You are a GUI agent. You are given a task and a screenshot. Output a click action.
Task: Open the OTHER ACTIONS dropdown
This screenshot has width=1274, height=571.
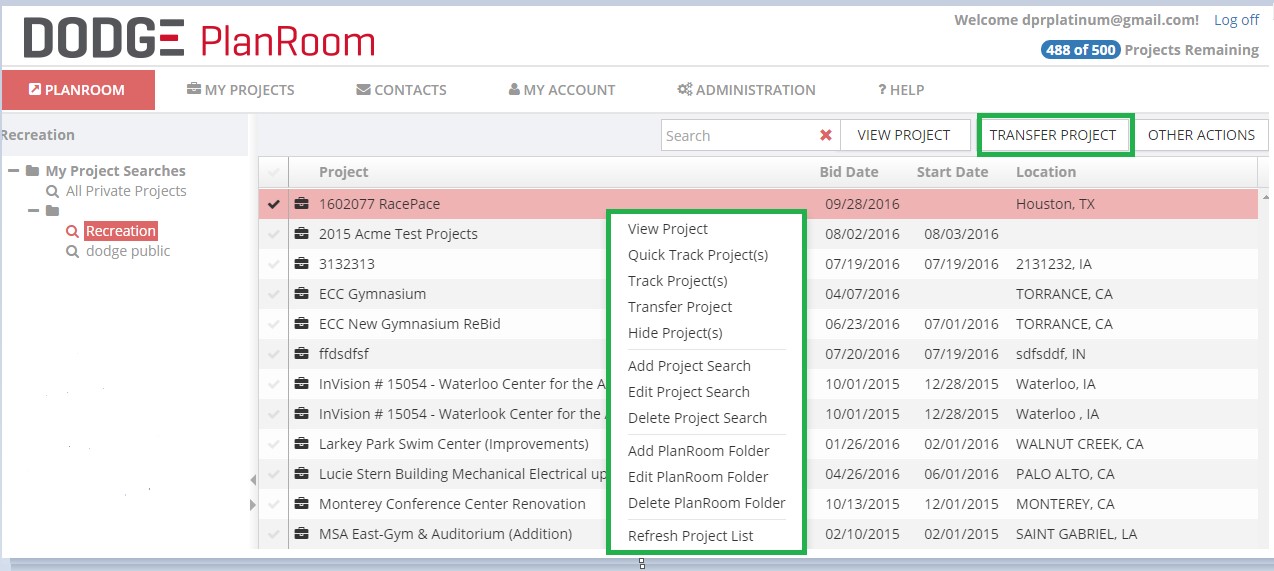(x=1201, y=135)
